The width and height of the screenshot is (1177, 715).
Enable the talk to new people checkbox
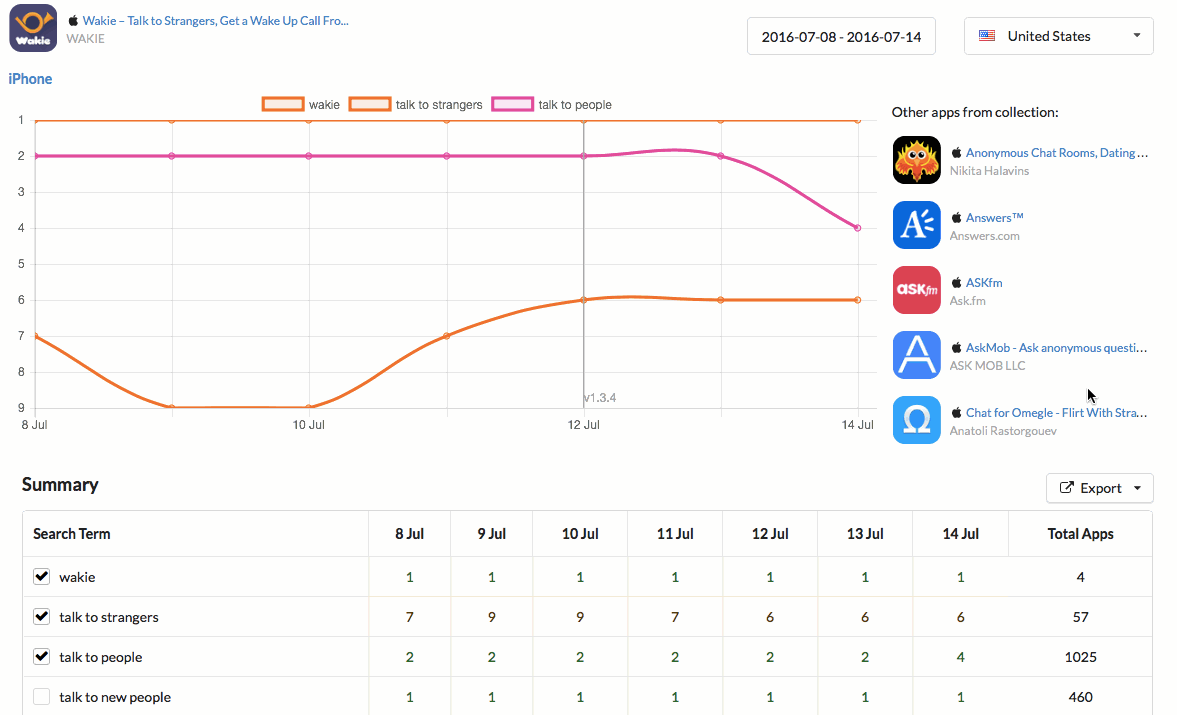pyautogui.click(x=42, y=697)
